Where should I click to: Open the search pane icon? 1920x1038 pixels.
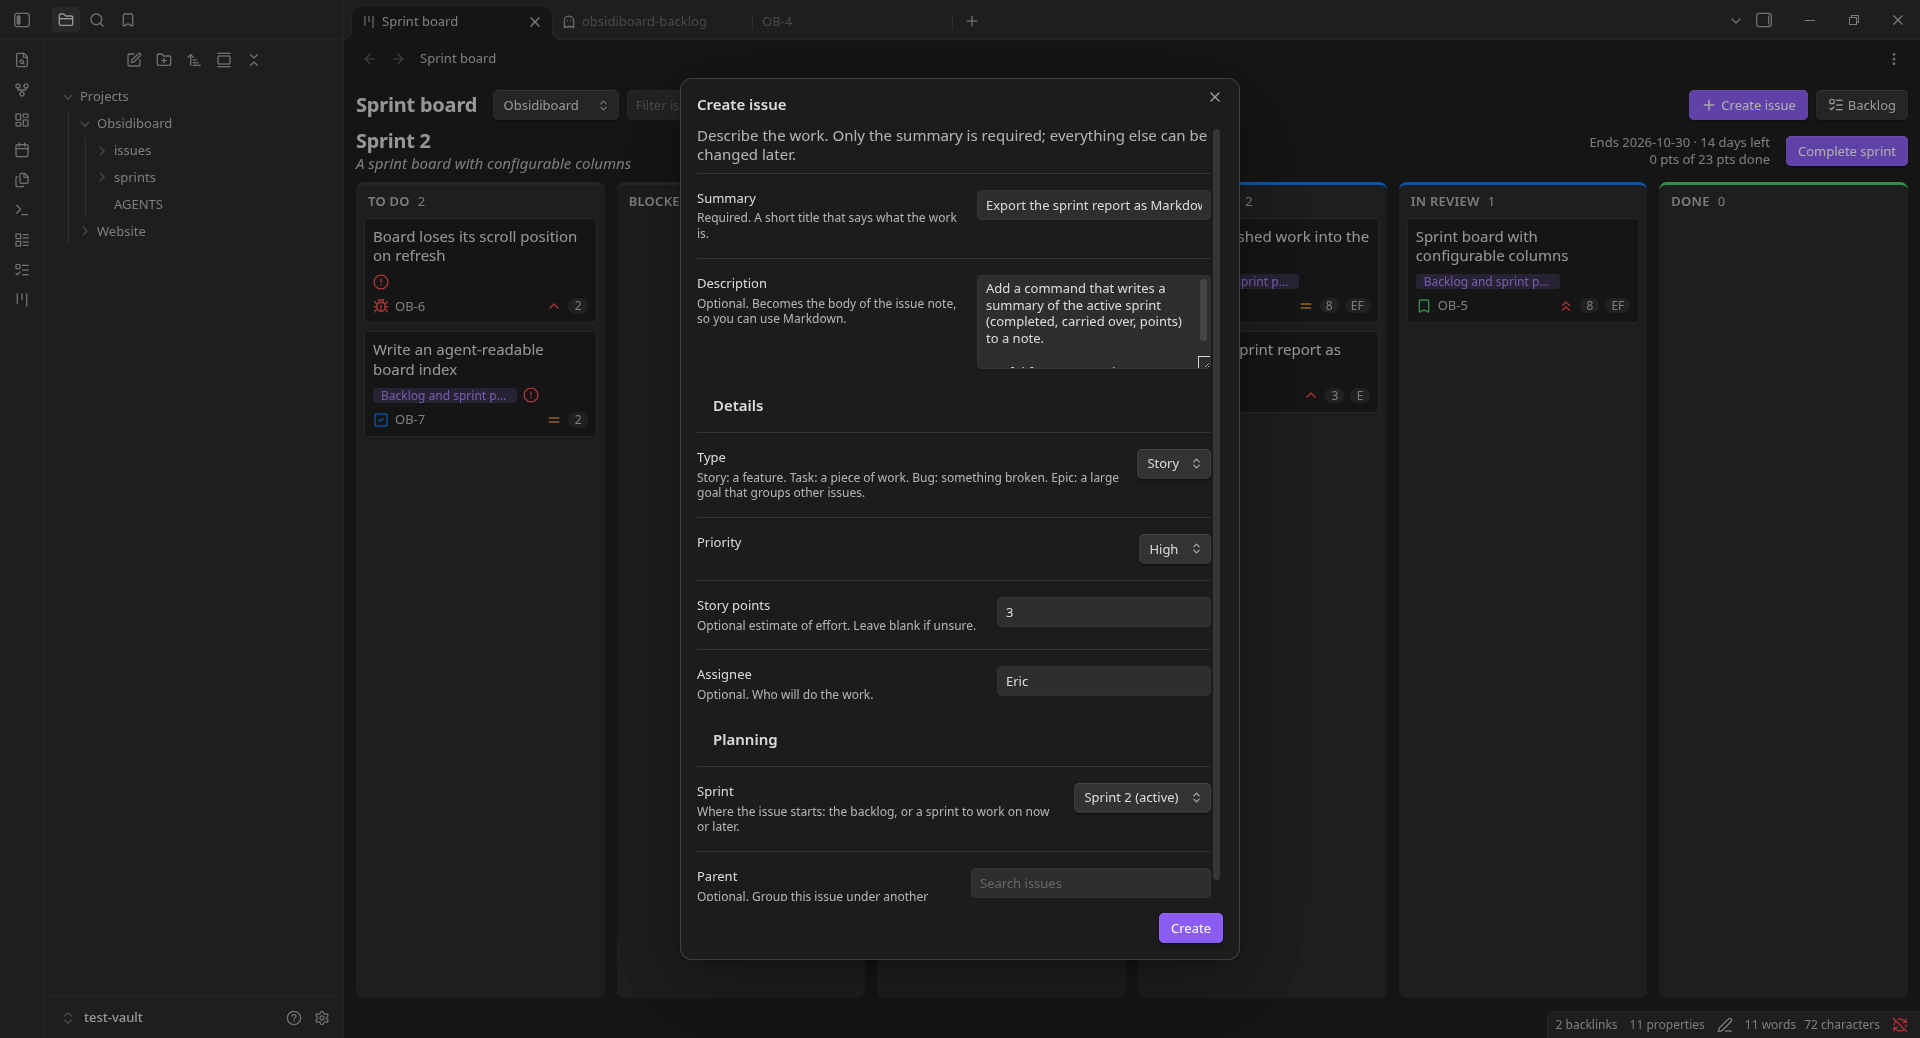pyautogui.click(x=97, y=20)
